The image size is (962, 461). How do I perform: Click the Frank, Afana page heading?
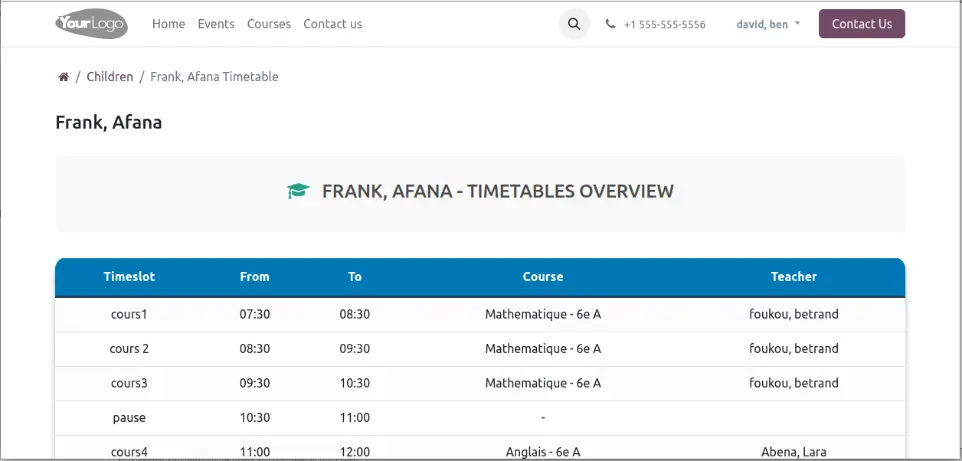pos(108,123)
